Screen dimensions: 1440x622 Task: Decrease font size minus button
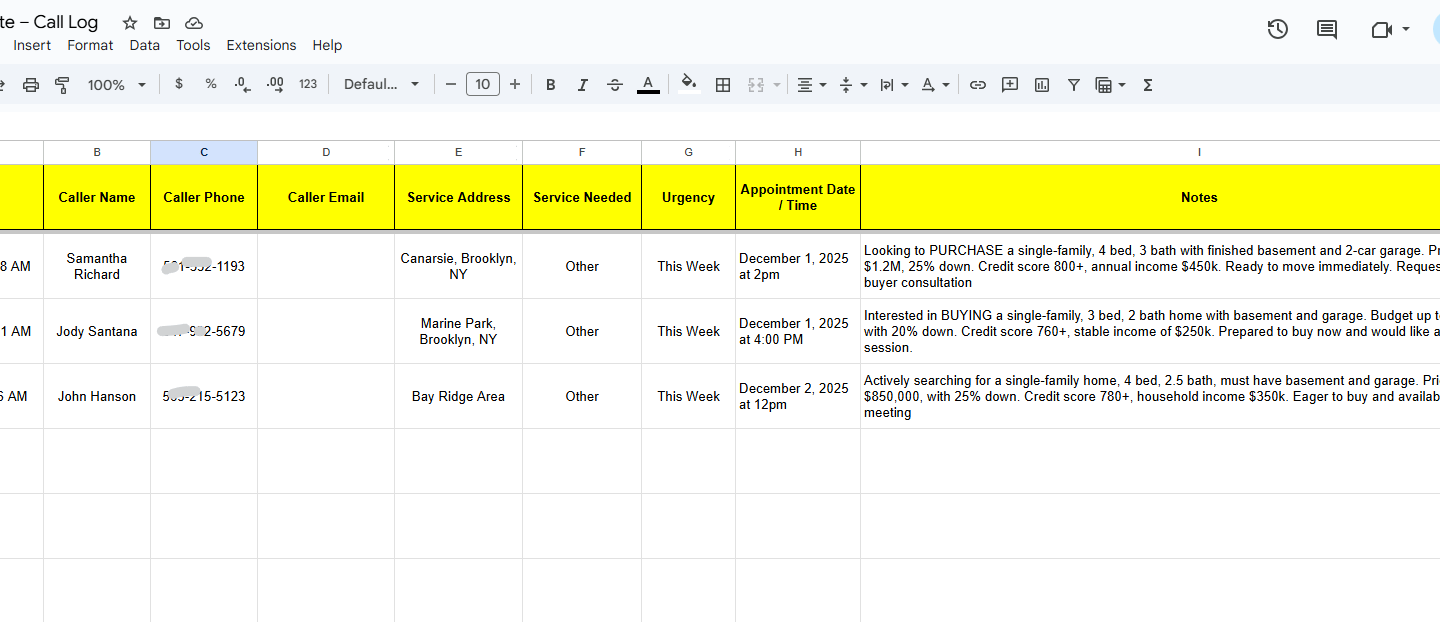point(451,85)
